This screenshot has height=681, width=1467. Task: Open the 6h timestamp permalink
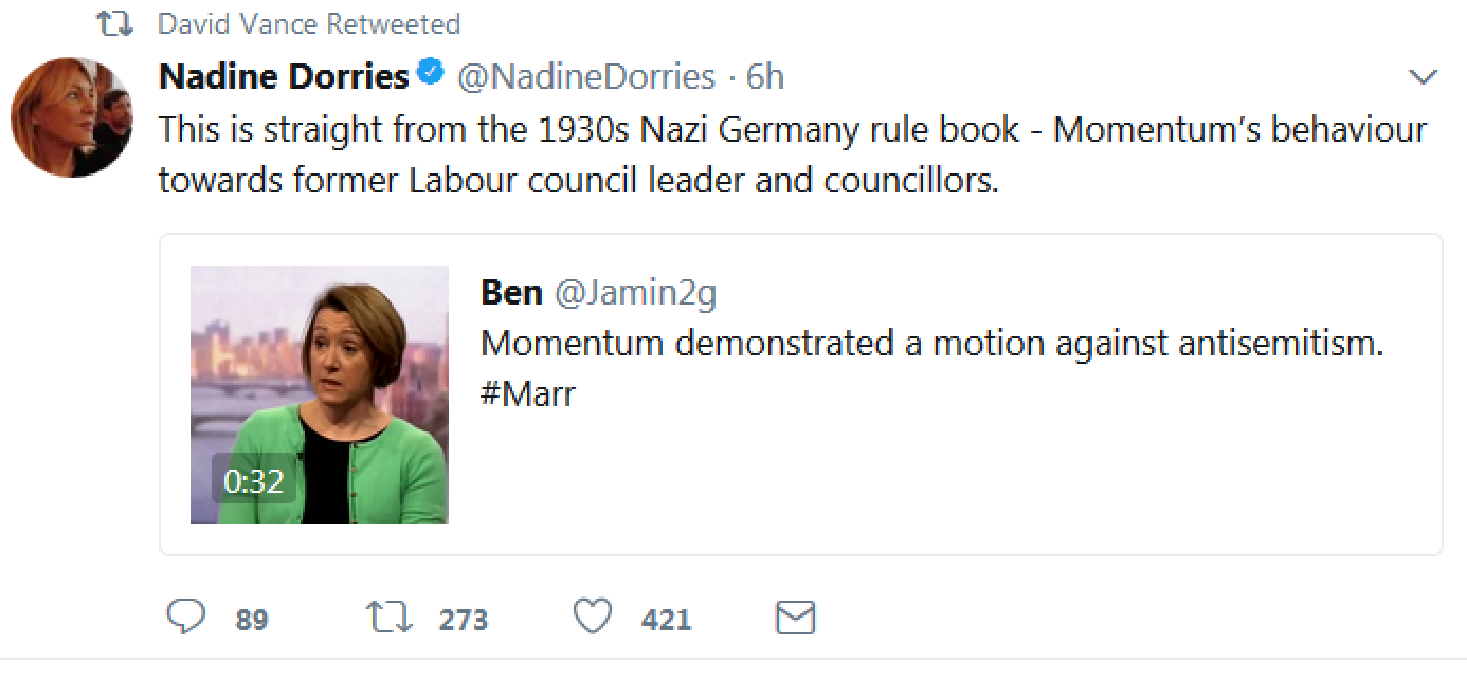click(765, 77)
